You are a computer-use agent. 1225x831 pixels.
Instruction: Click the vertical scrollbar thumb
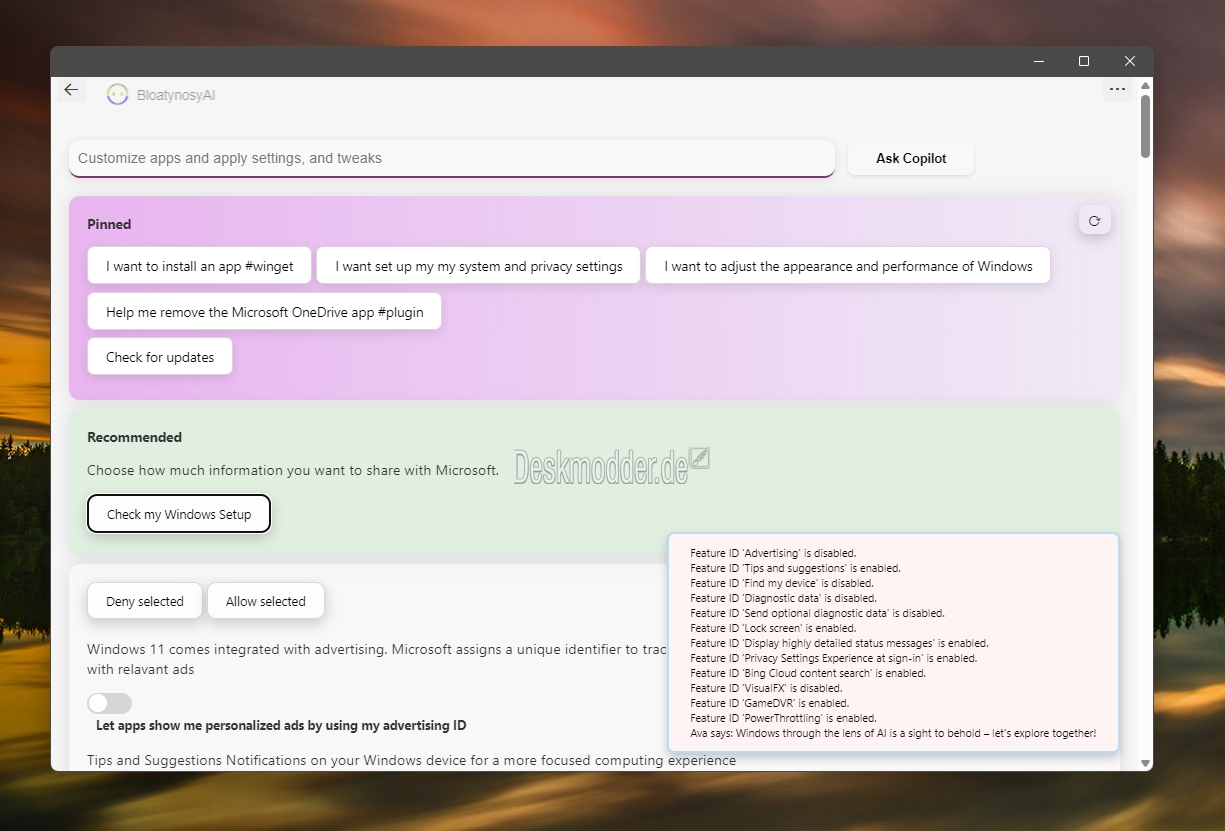(x=1145, y=125)
